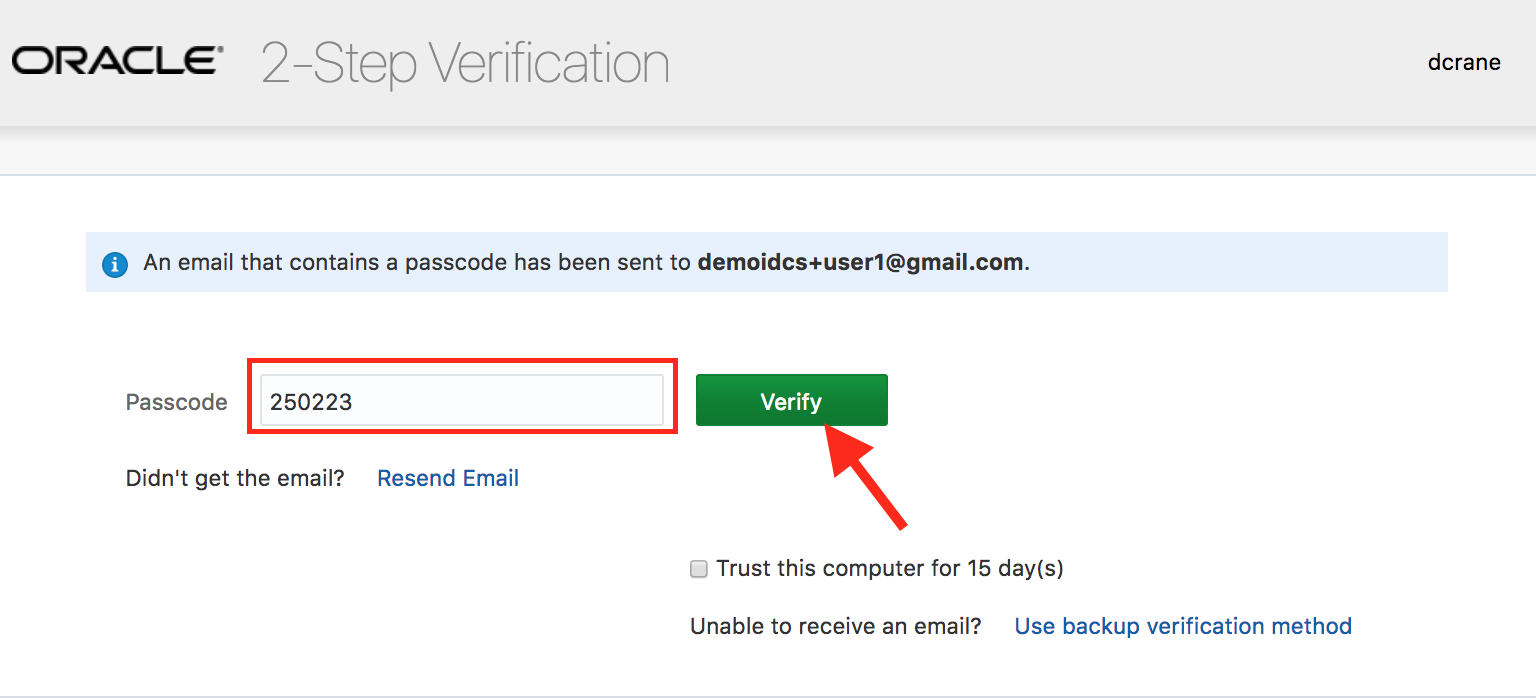Click the 'Passcode' field label
This screenshot has width=1536, height=698.
click(177, 402)
